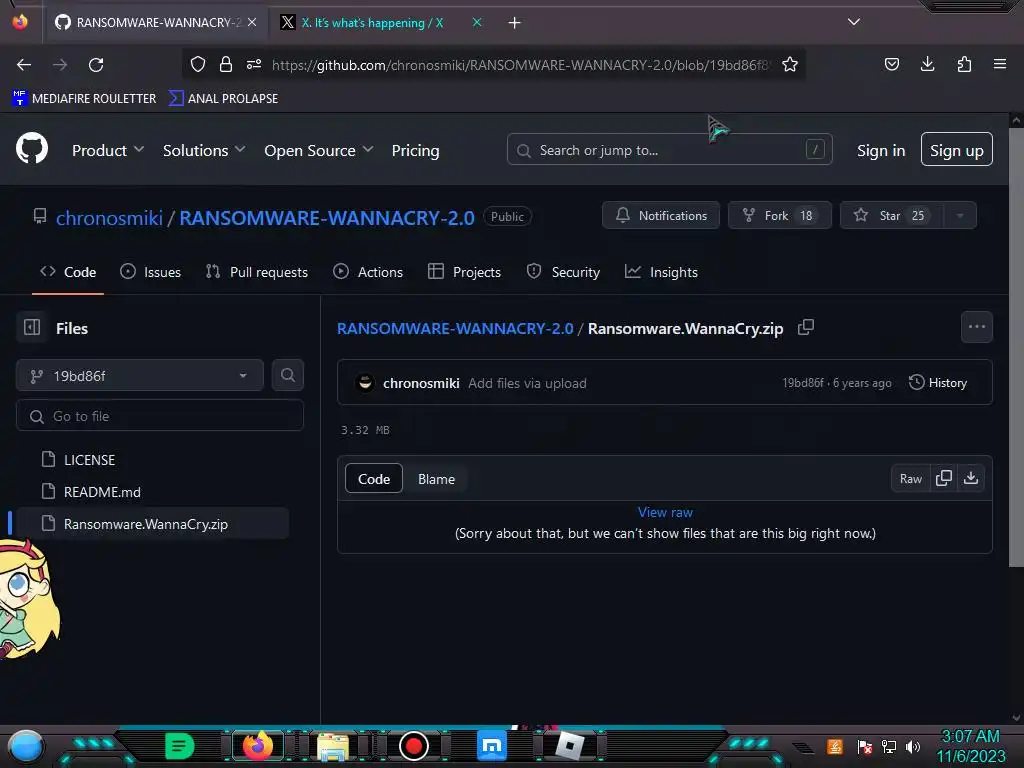The image size is (1024, 768).
Task: Click the network tray icon
Action: pyautogui.click(x=889, y=746)
